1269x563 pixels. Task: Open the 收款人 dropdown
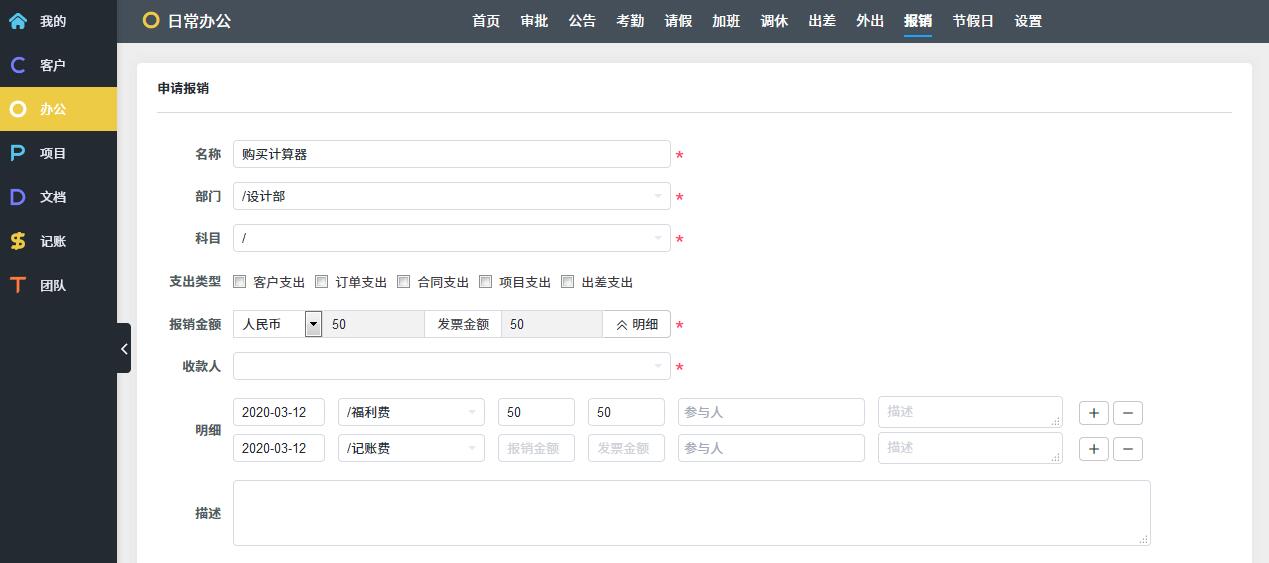(451, 366)
